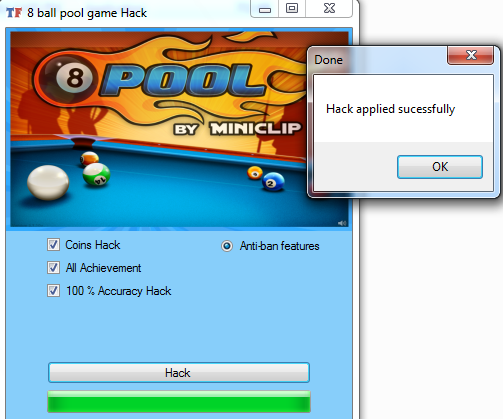Click the '8 ball pool game Hack' title text
The height and width of the screenshot is (419, 503).
(x=87, y=13)
